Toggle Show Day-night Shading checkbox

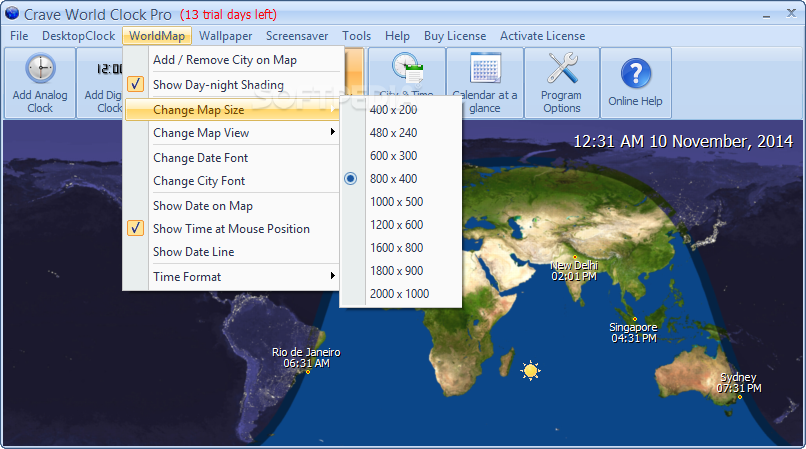[135, 84]
